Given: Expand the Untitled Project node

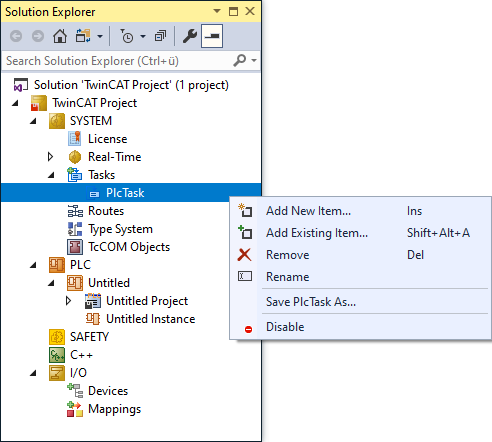Looking at the screenshot, I should tap(68, 301).
